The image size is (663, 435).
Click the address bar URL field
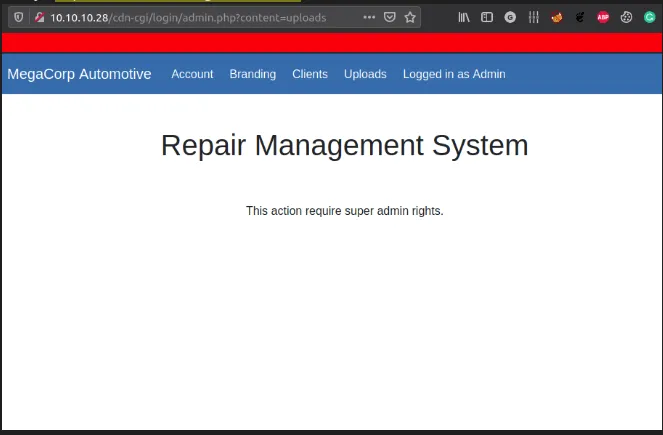pos(200,17)
